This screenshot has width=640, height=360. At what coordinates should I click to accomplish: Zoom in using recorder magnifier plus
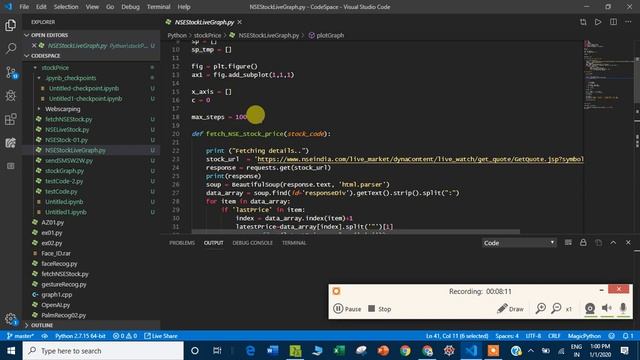click(541, 309)
